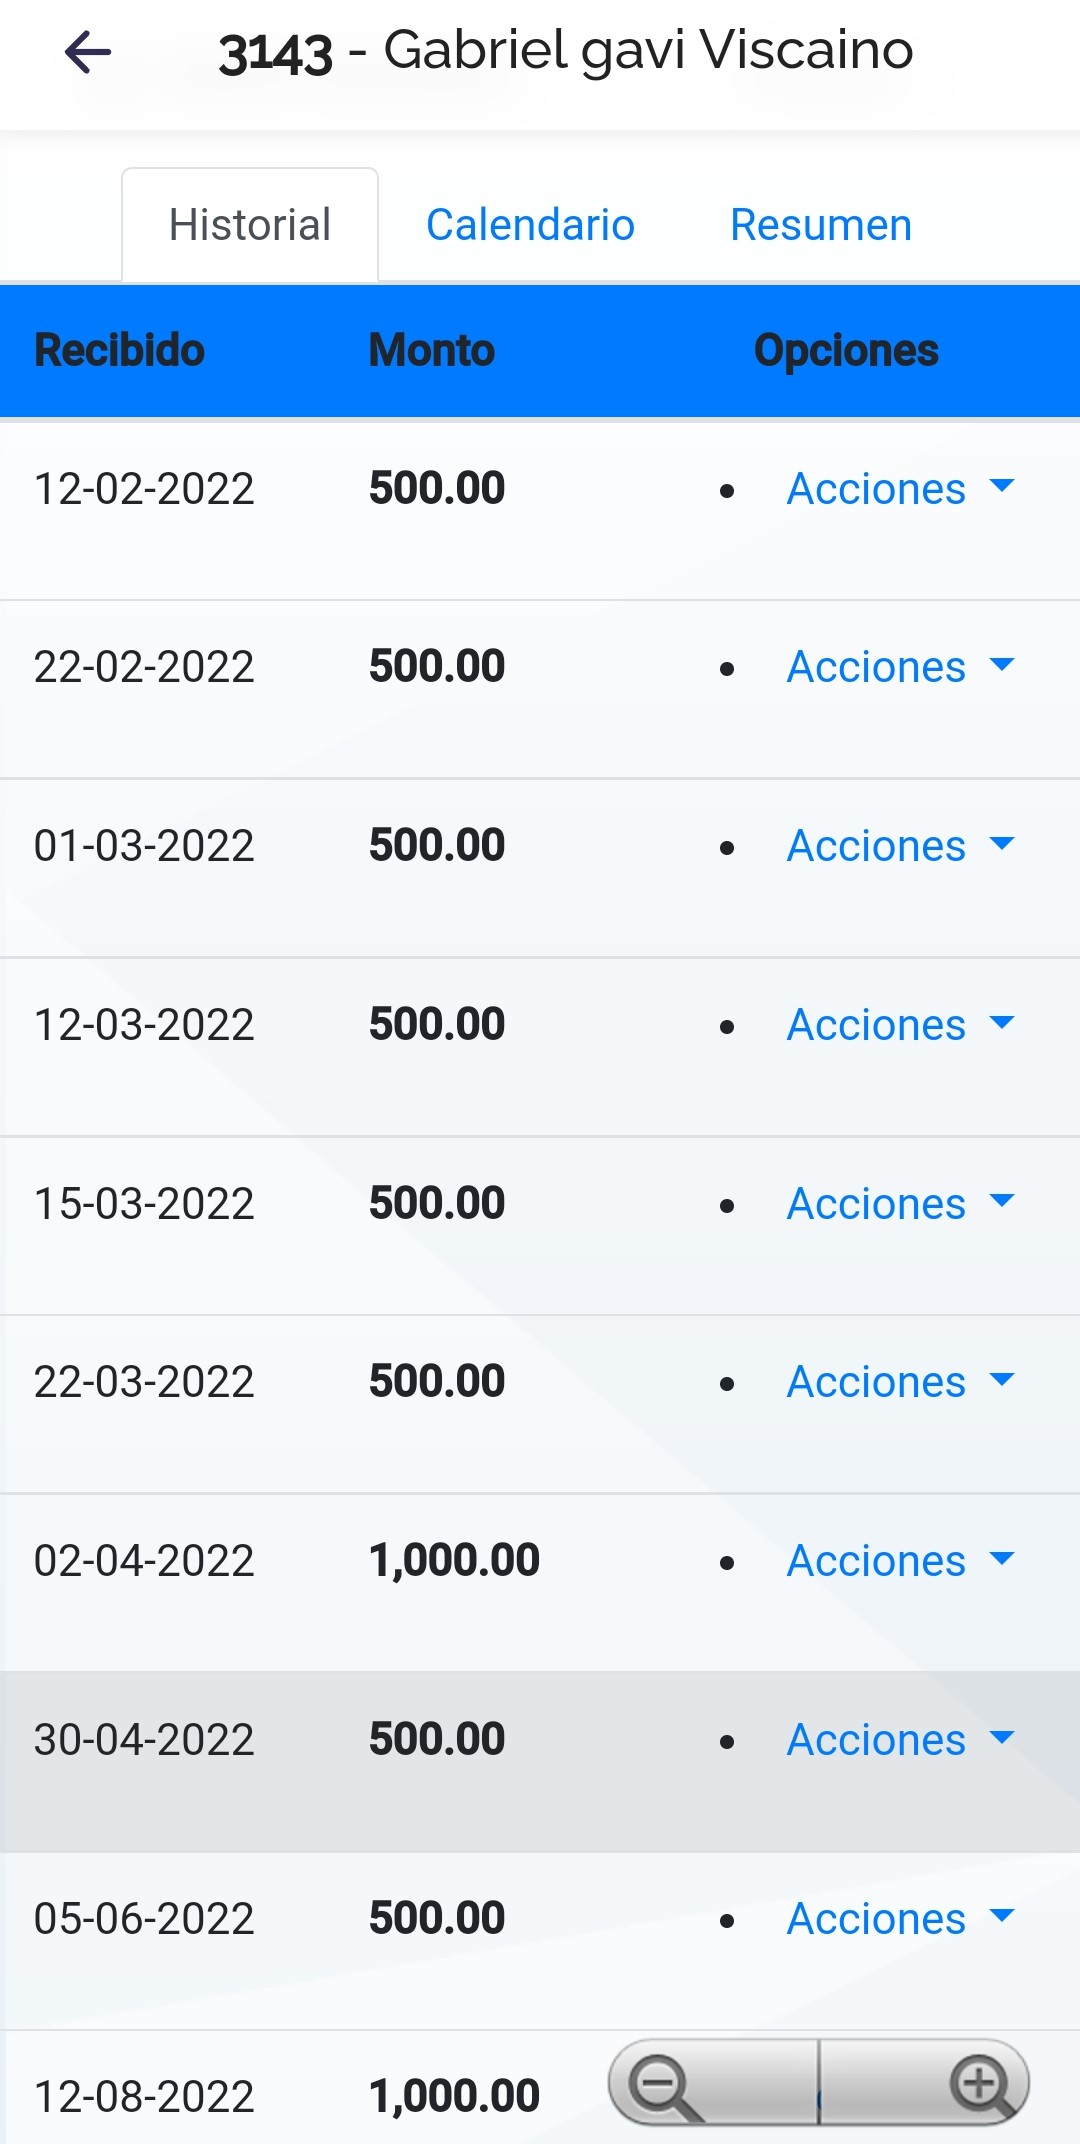Select the 1,000.00 amount on 02-04-2022

454,1561
